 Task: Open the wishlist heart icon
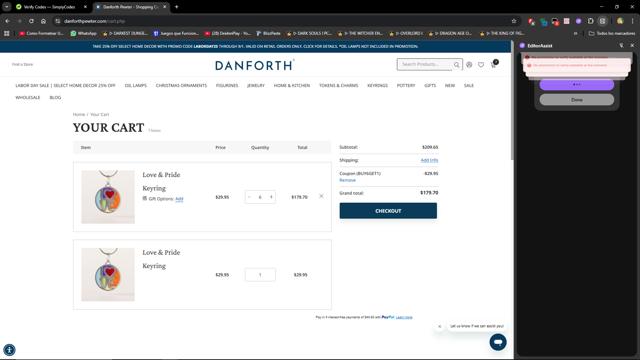[x=481, y=64]
